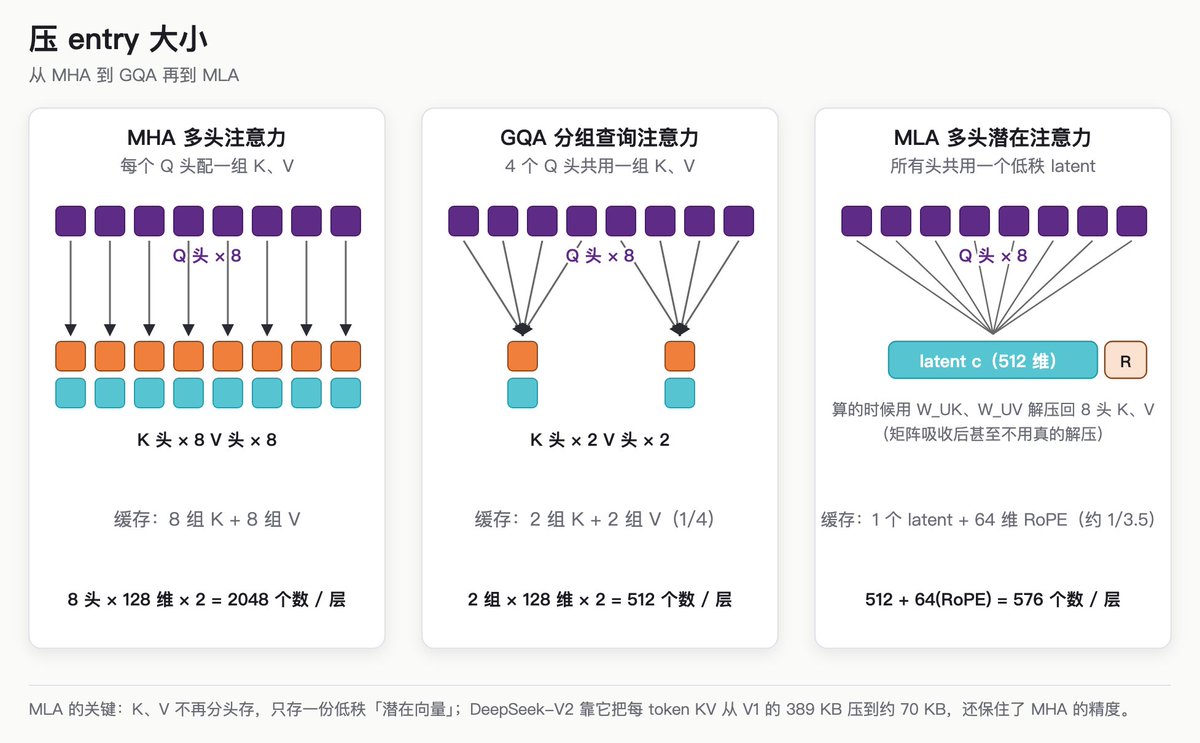Select the label "K 头 × 2 V 头 × 2"
1200x743 pixels.
[600, 440]
